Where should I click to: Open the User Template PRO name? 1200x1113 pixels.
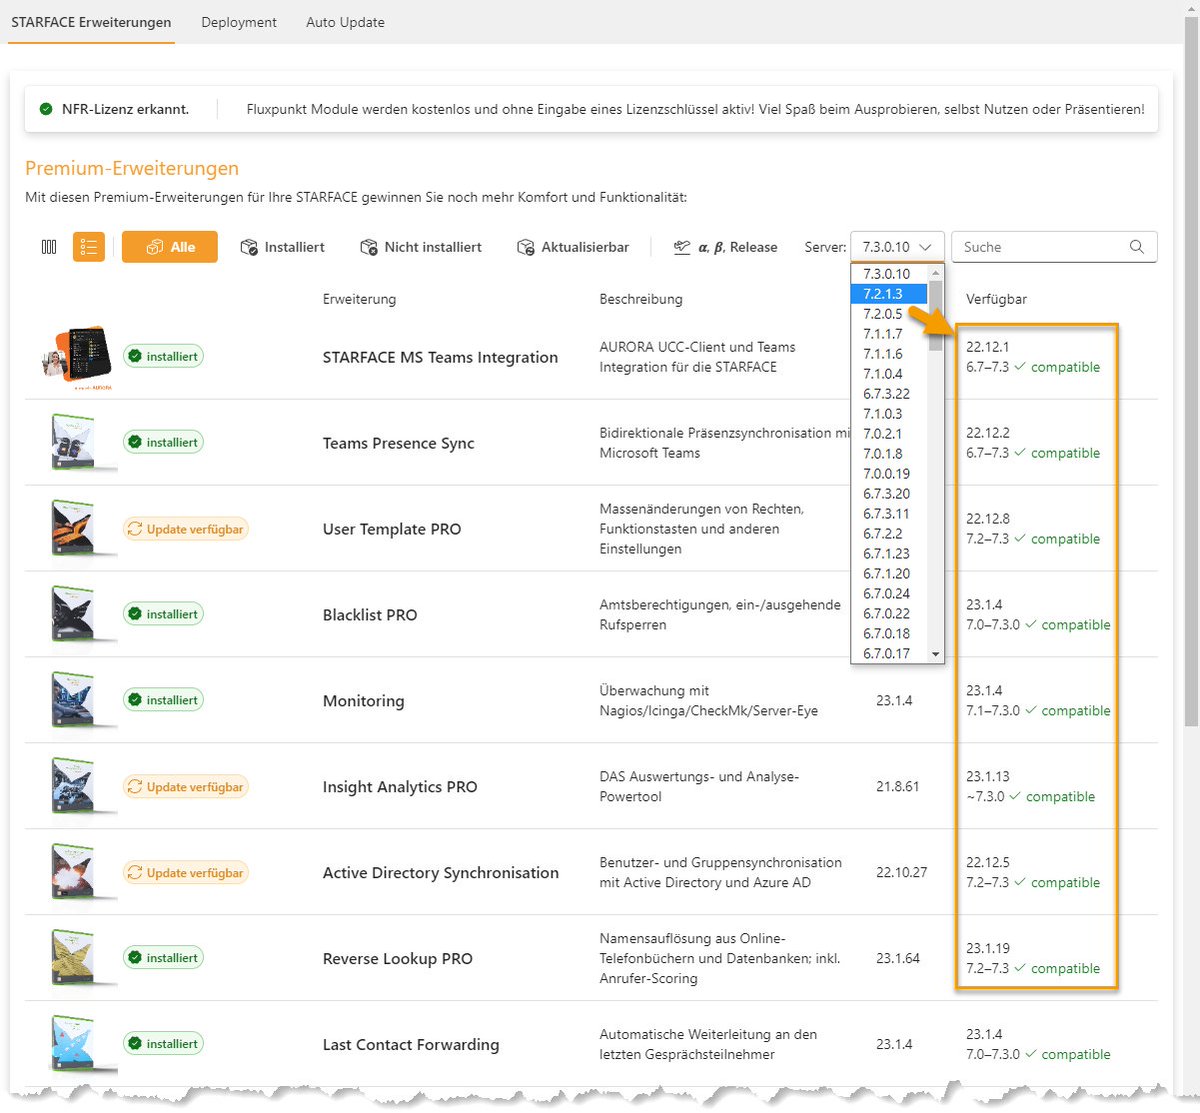[392, 529]
